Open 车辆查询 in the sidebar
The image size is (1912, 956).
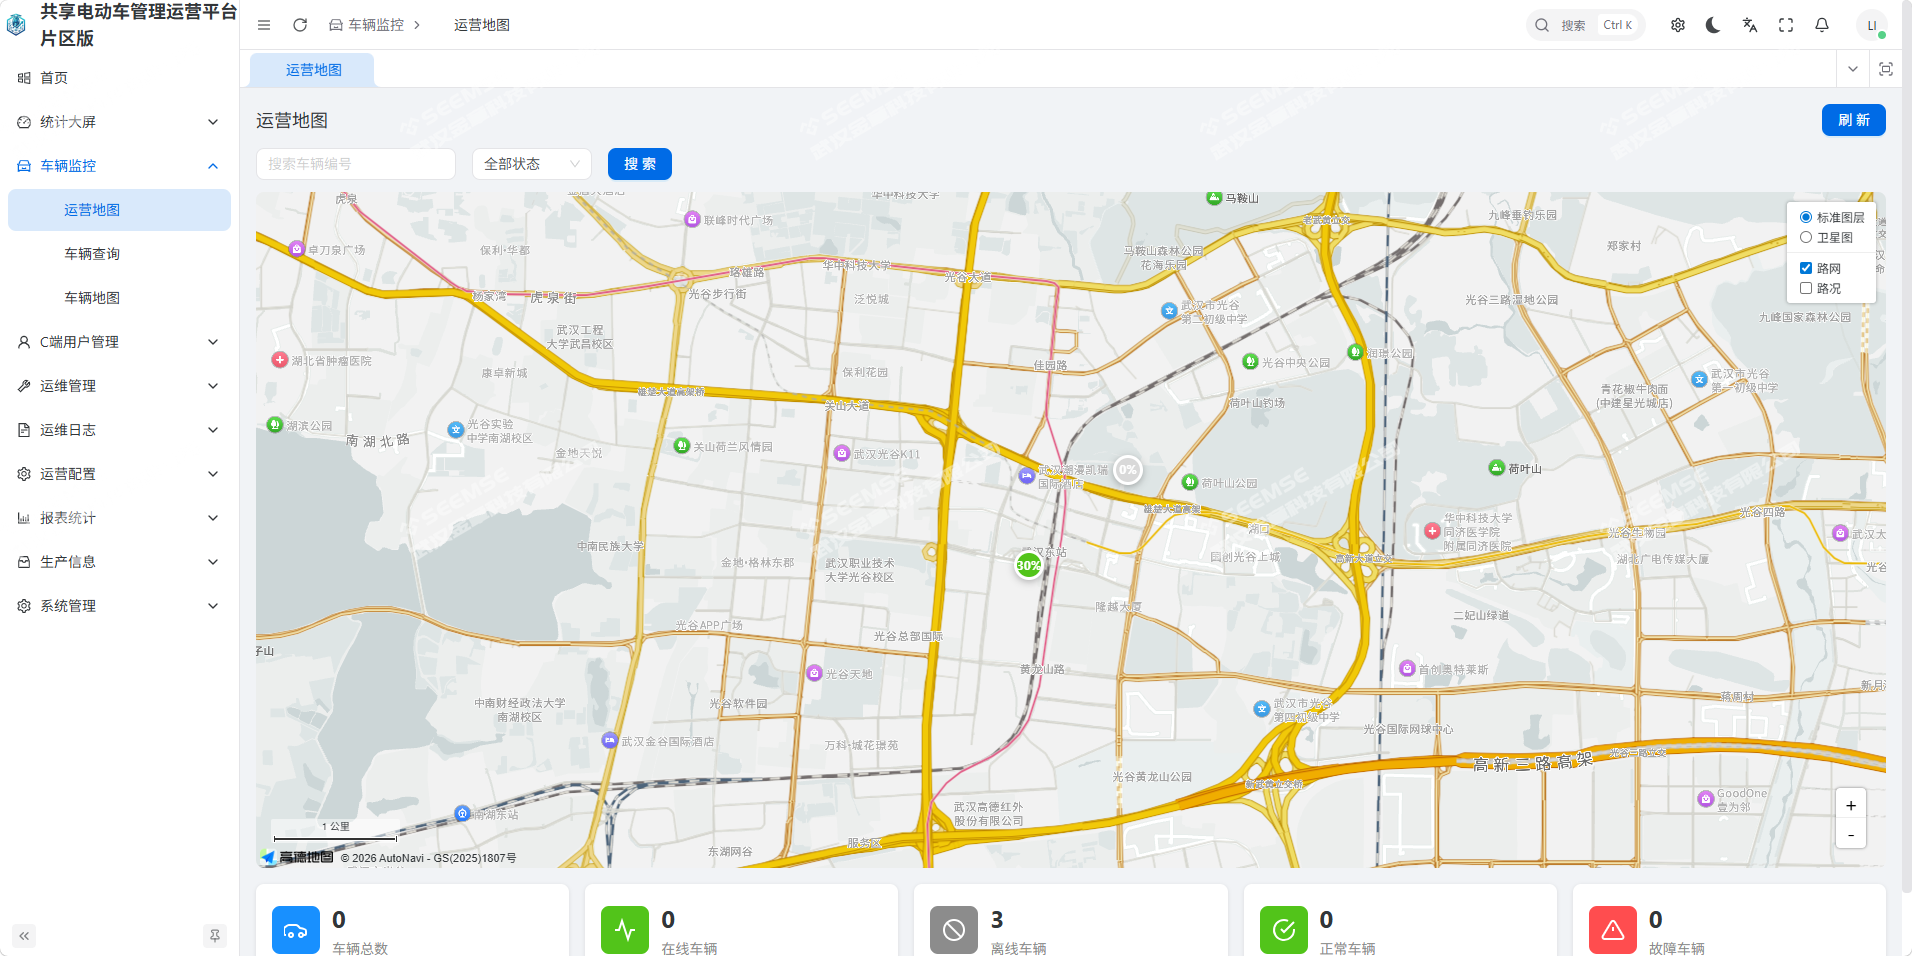click(120, 254)
